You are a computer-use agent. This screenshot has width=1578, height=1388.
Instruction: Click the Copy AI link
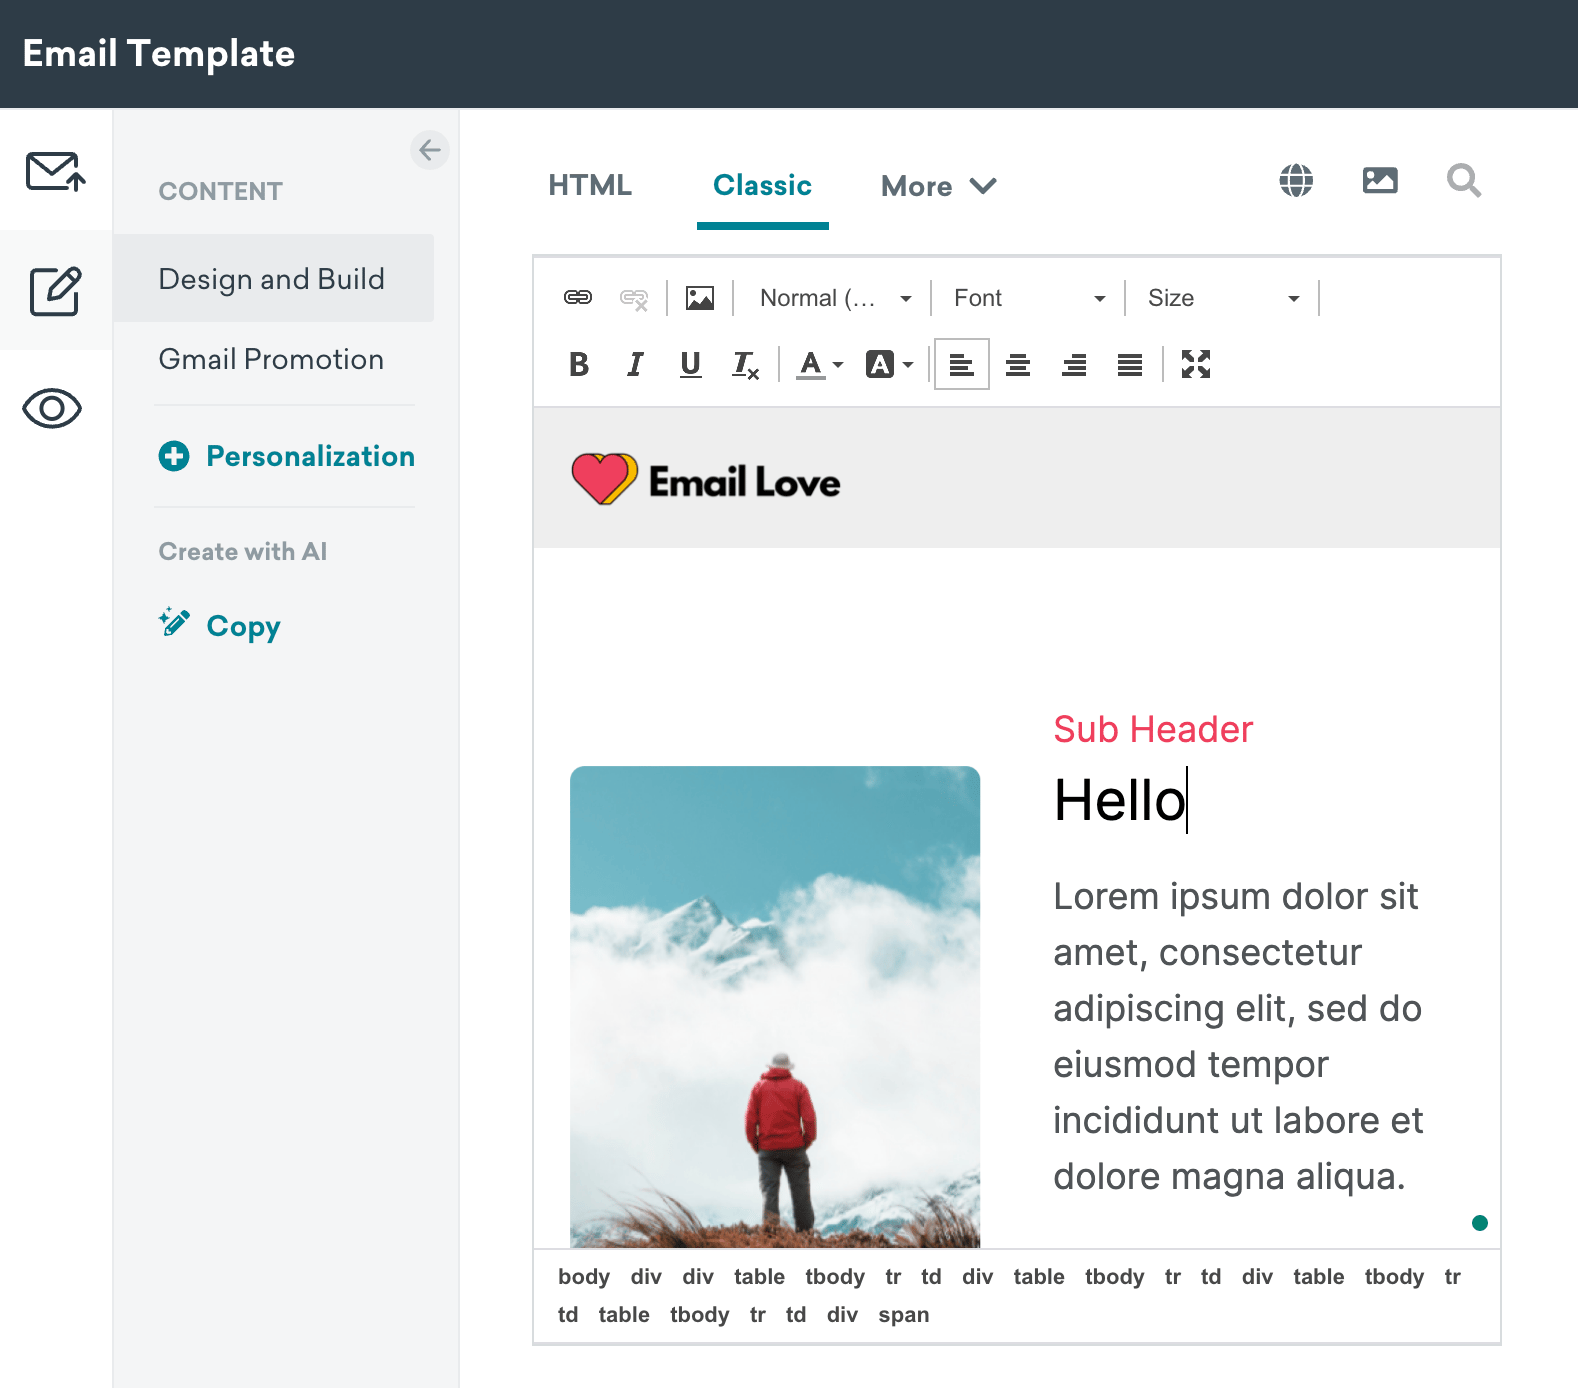pos(243,626)
